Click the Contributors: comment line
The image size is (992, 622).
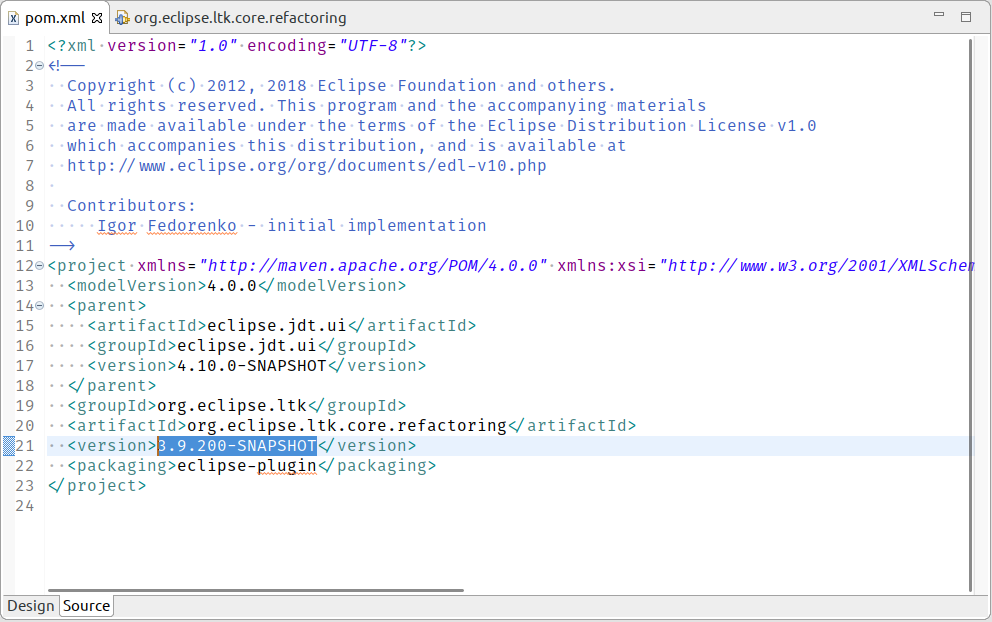[x=132, y=206]
